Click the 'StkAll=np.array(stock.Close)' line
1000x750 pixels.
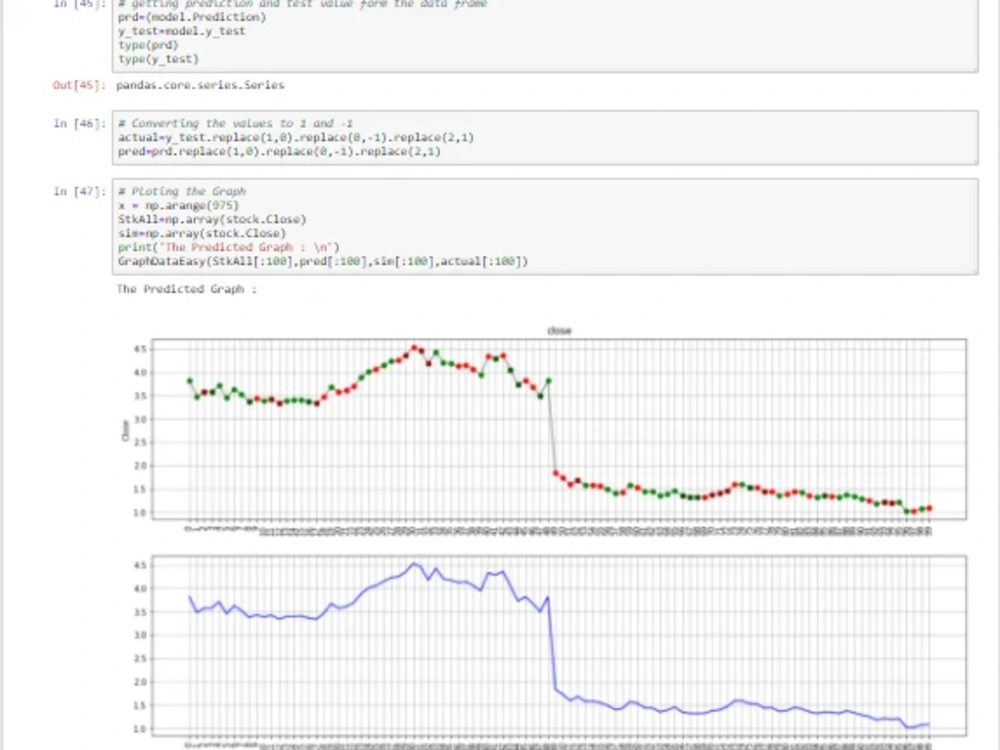click(x=212, y=219)
